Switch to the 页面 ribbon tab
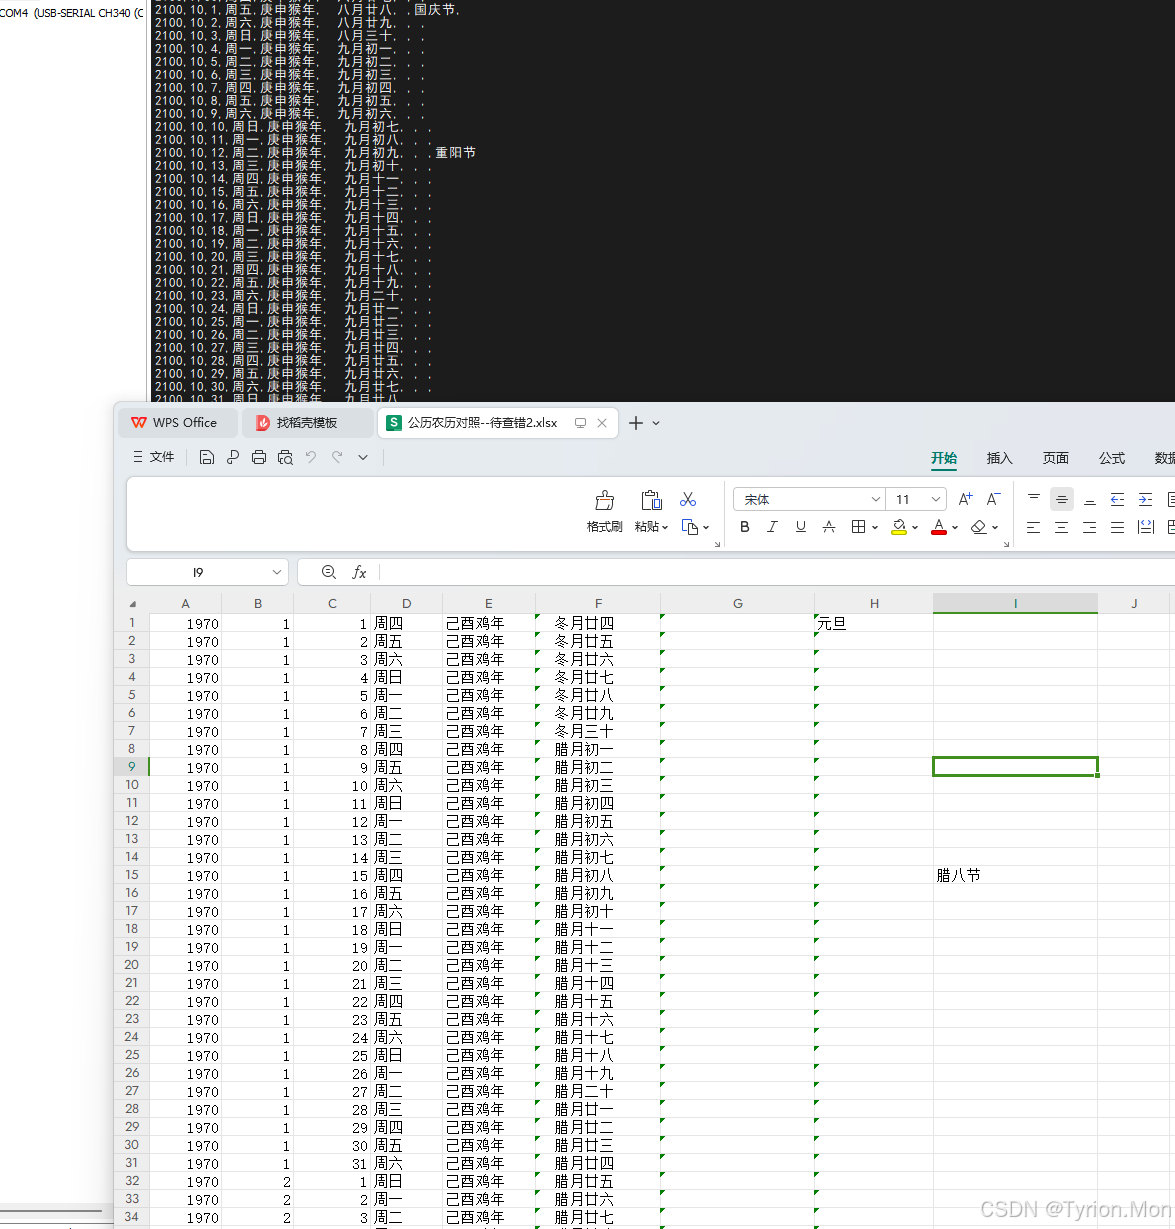 (x=1056, y=458)
